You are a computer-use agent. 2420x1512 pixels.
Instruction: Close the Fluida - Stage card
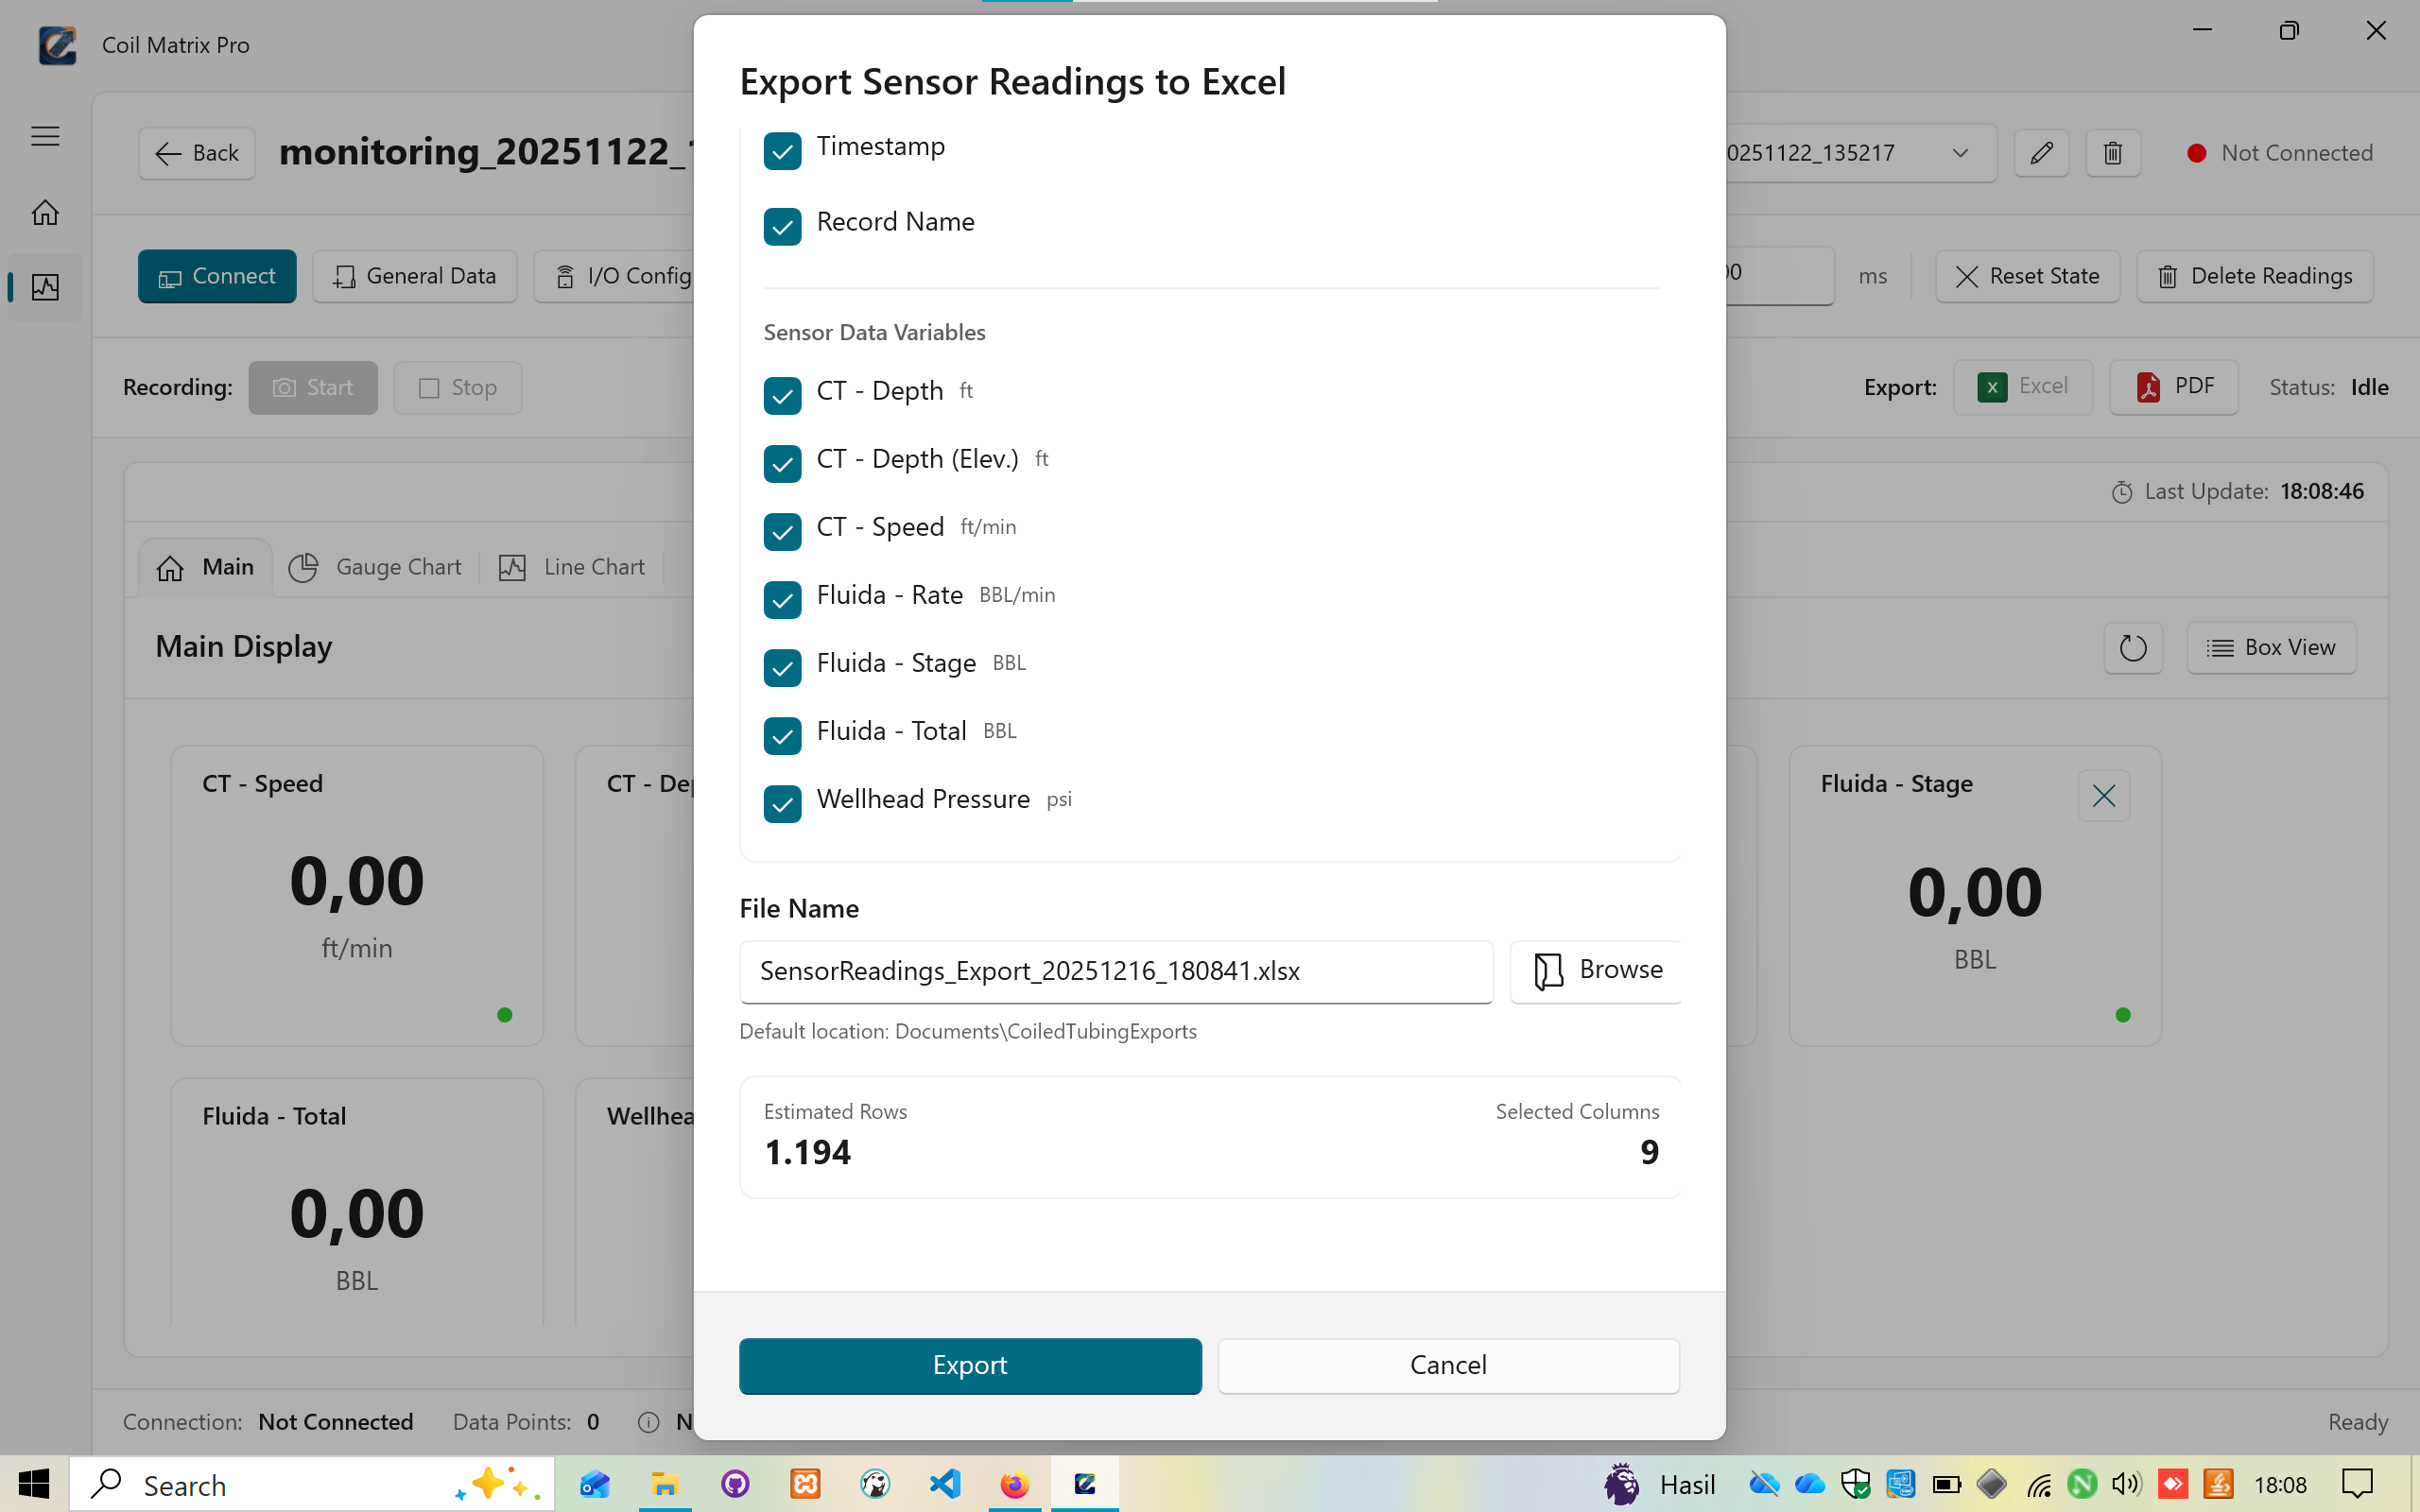click(2104, 796)
